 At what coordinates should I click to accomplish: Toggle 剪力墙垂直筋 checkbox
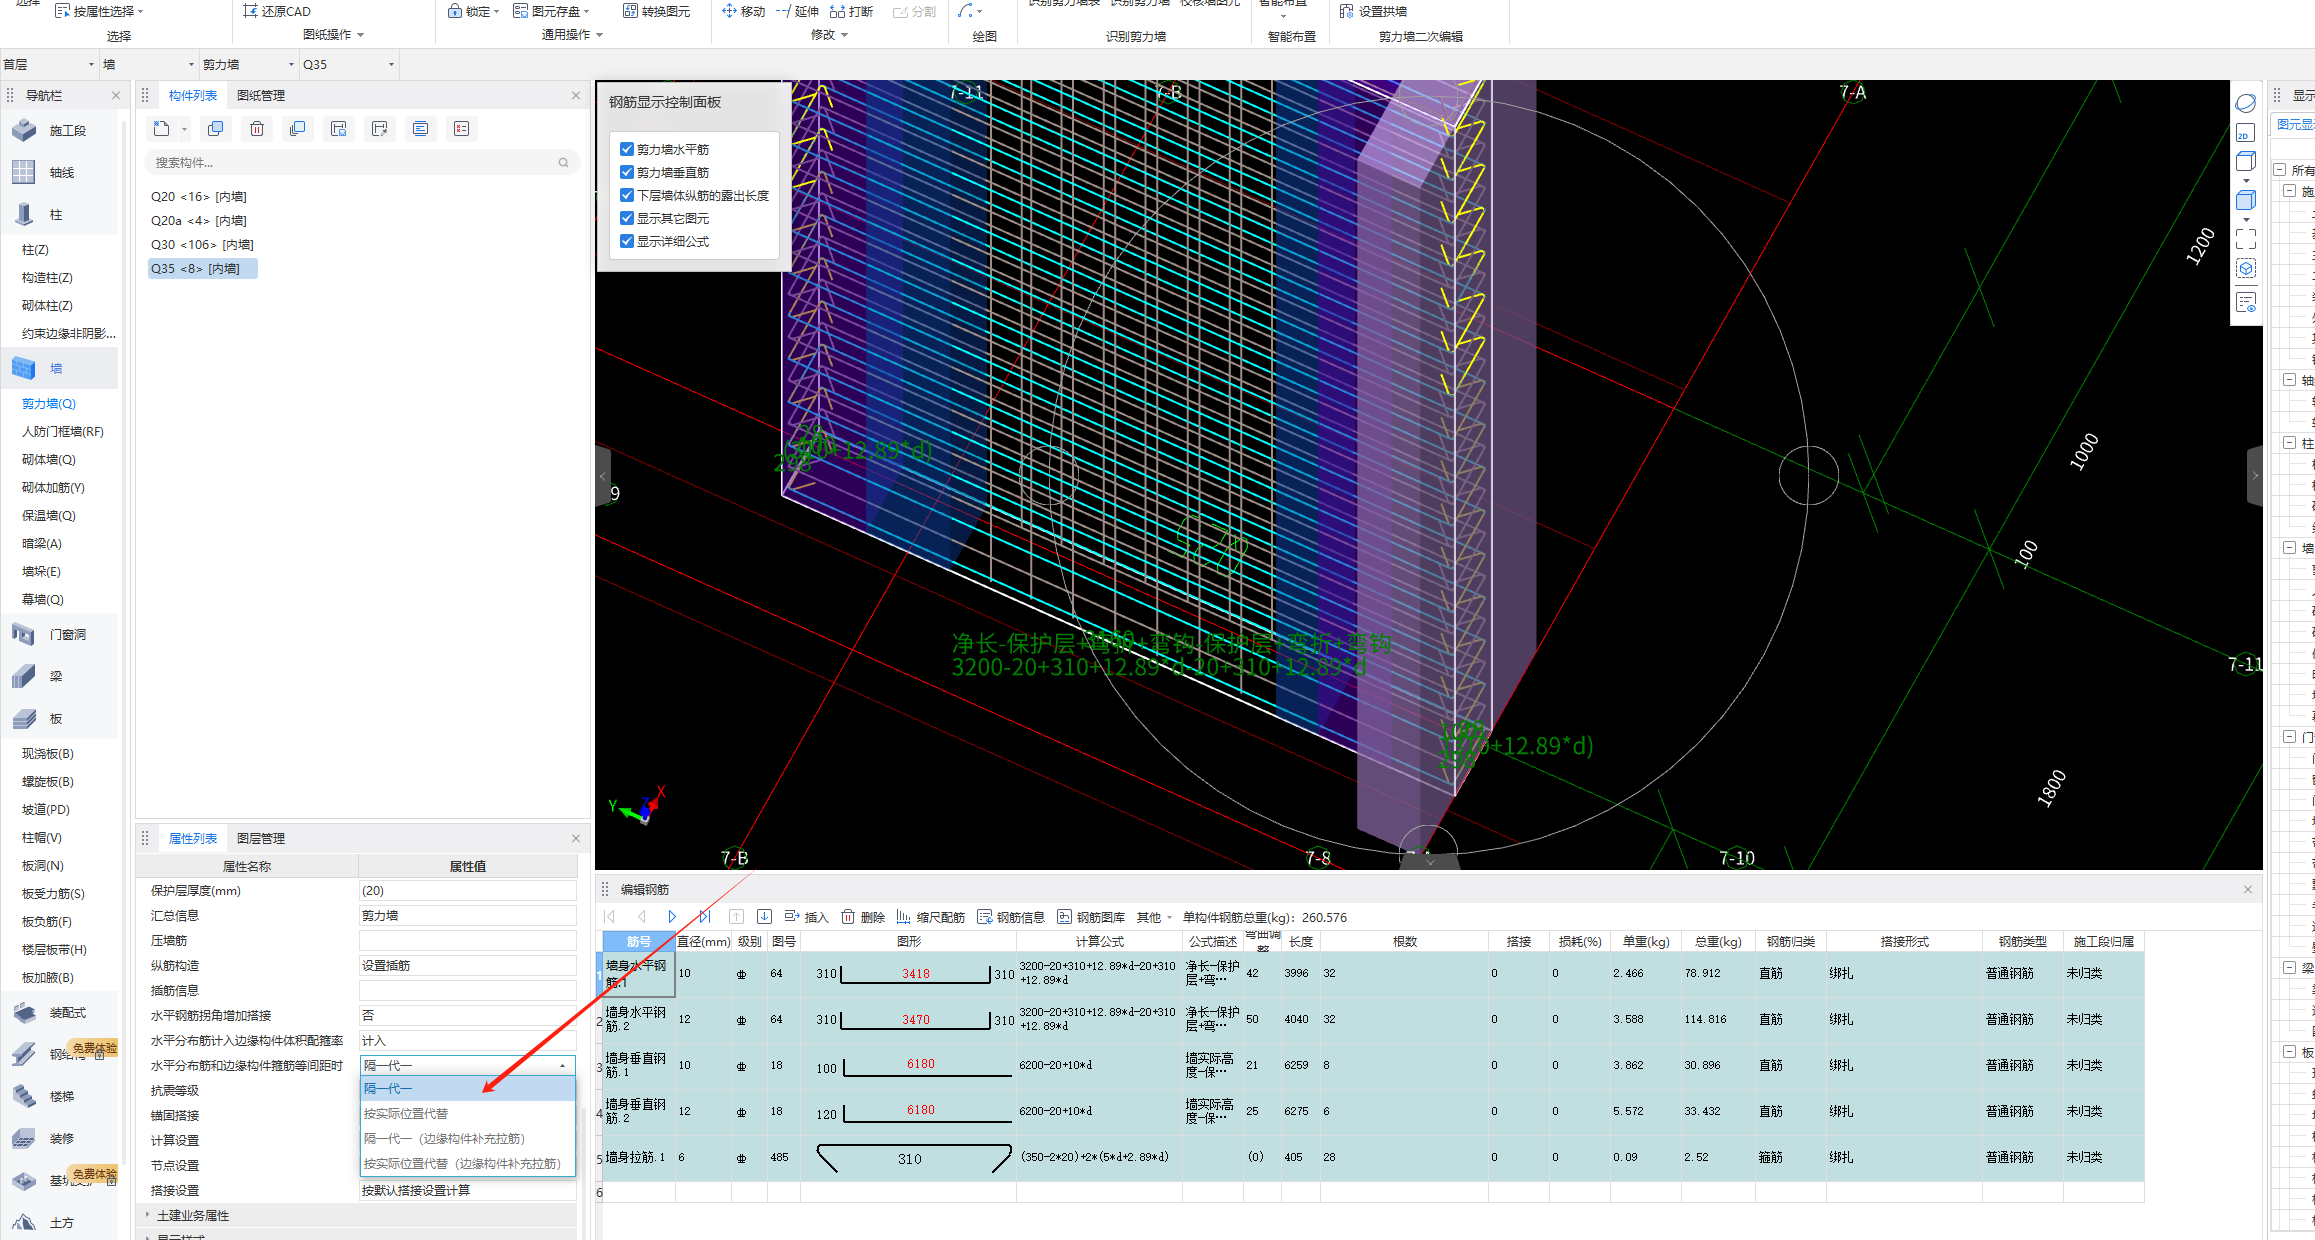point(627,172)
